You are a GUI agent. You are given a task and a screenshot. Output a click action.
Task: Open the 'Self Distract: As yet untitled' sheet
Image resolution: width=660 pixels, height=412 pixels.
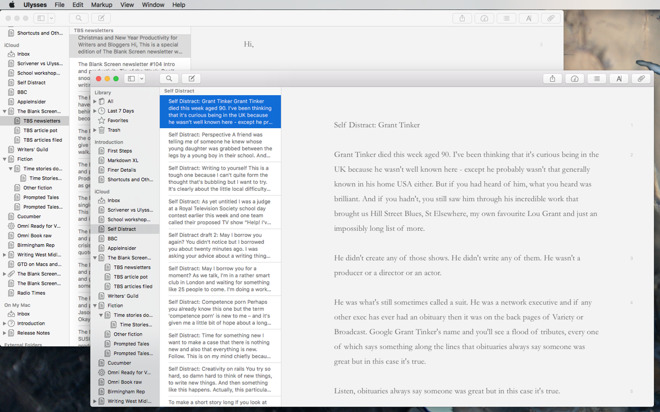coord(220,212)
